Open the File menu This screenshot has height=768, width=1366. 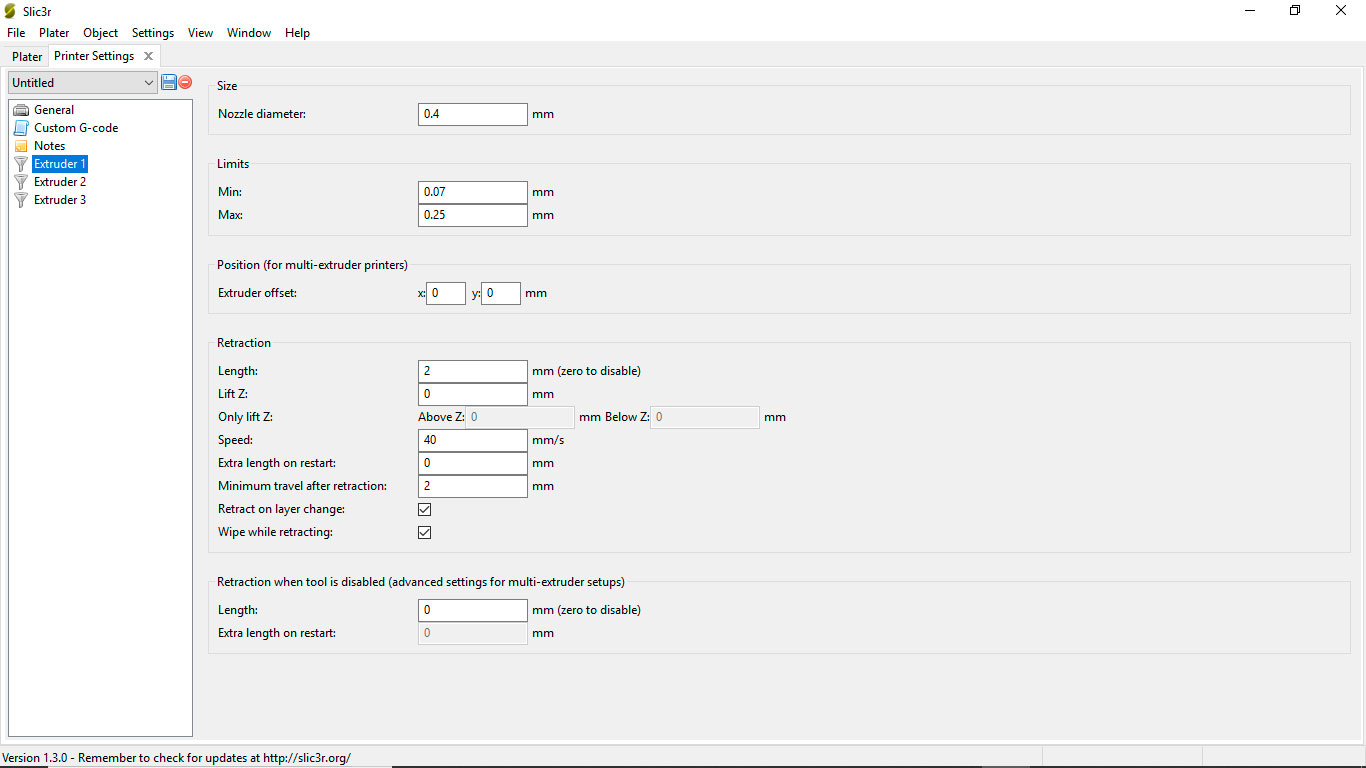(16, 33)
